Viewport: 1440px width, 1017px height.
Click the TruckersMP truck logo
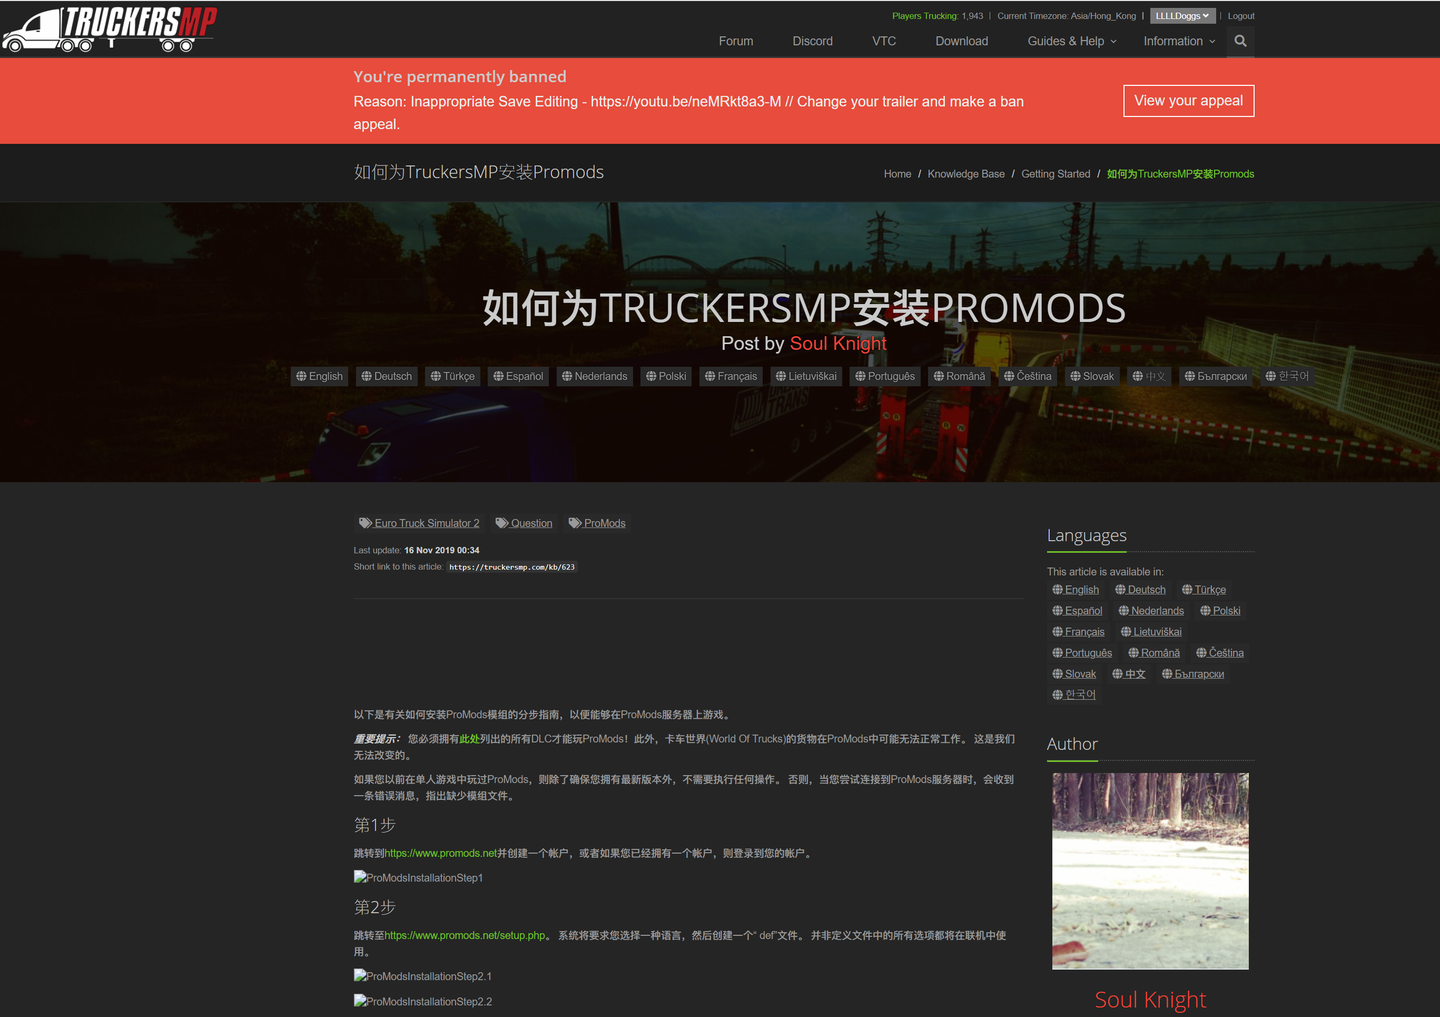[x=109, y=29]
